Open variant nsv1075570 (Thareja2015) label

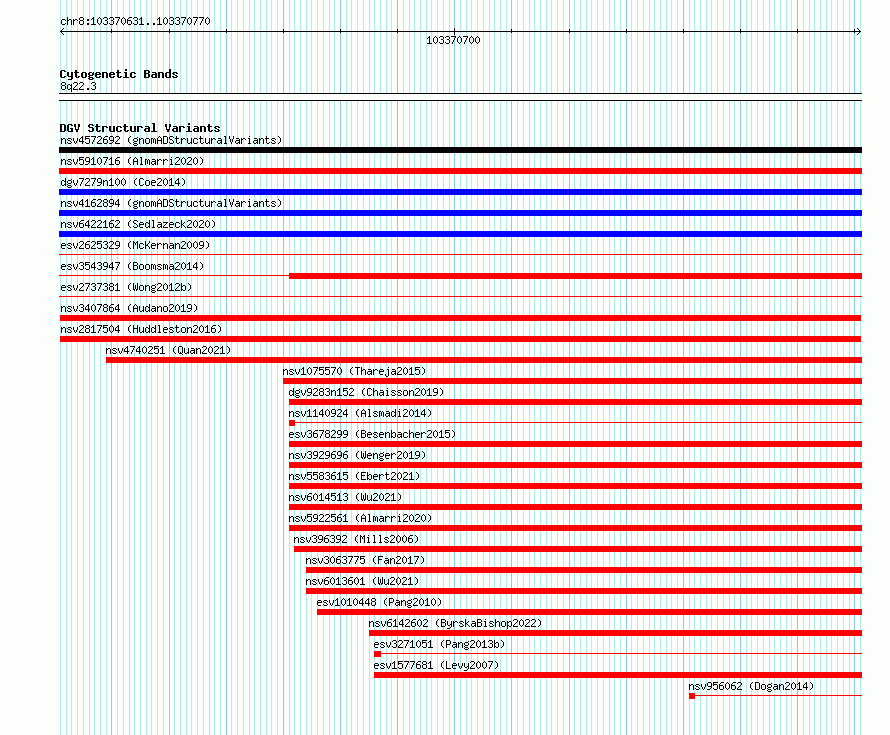[x=354, y=371]
